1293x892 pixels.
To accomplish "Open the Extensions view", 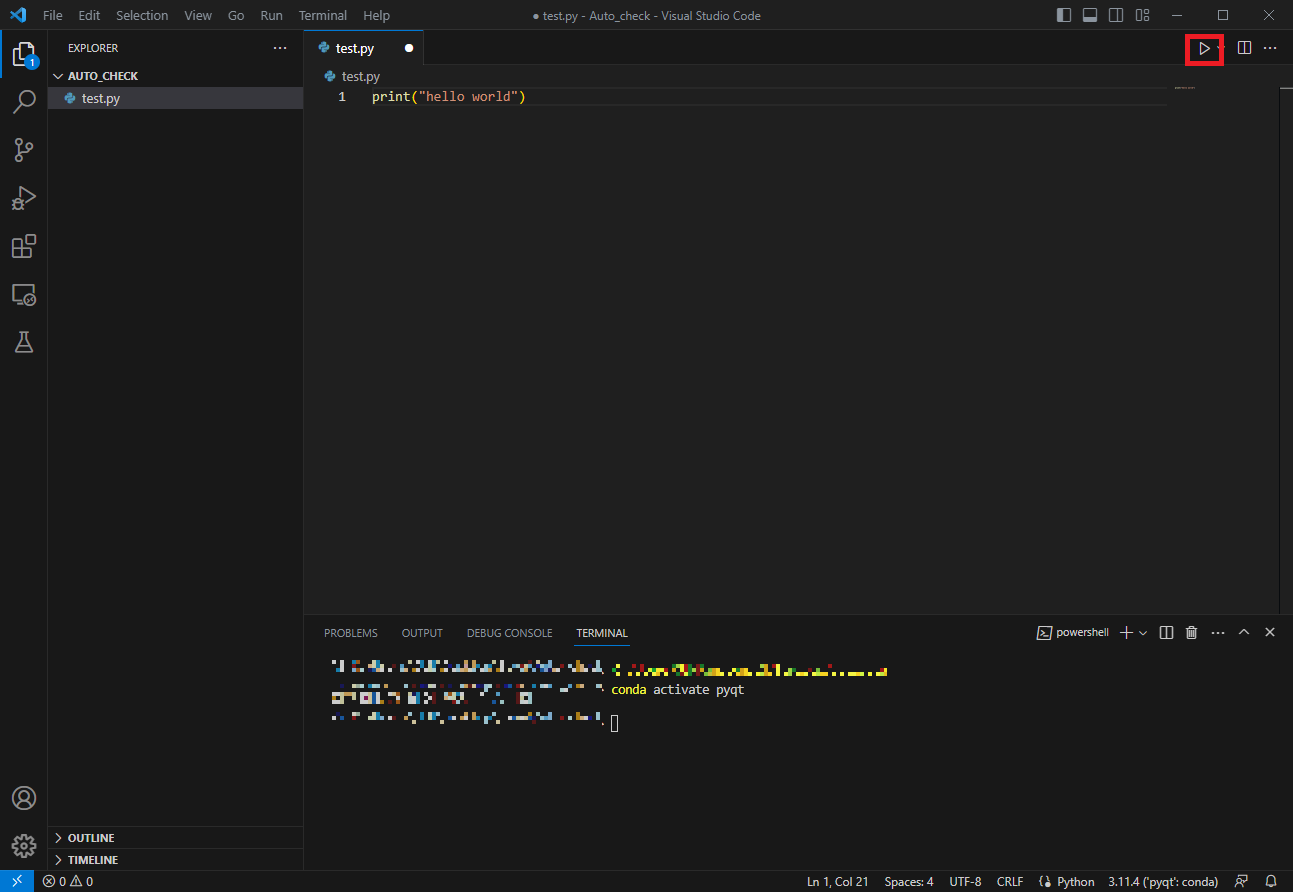I will coord(24,246).
